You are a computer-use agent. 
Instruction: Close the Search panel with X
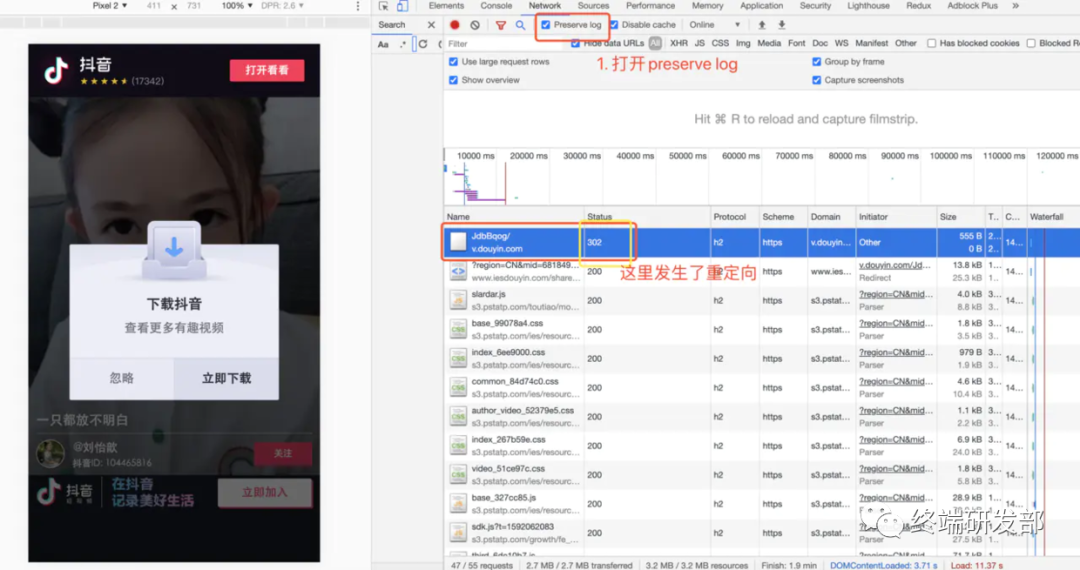pos(431,25)
